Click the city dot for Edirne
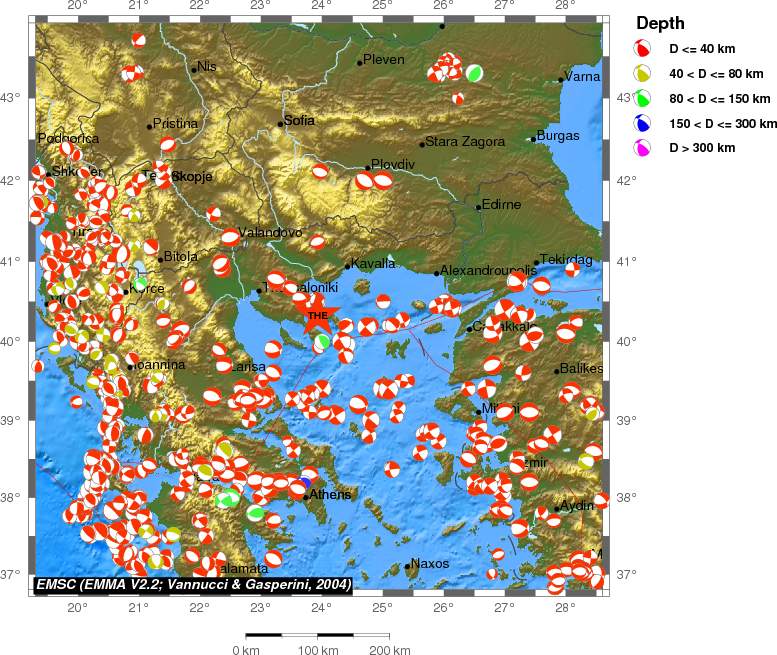 coord(479,207)
